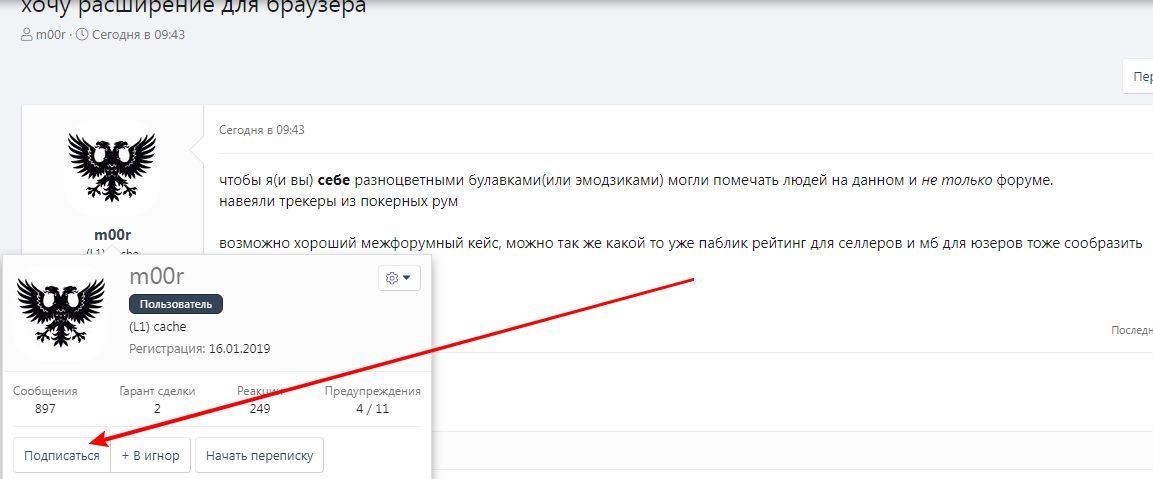Click the + В игнор button

[151, 455]
